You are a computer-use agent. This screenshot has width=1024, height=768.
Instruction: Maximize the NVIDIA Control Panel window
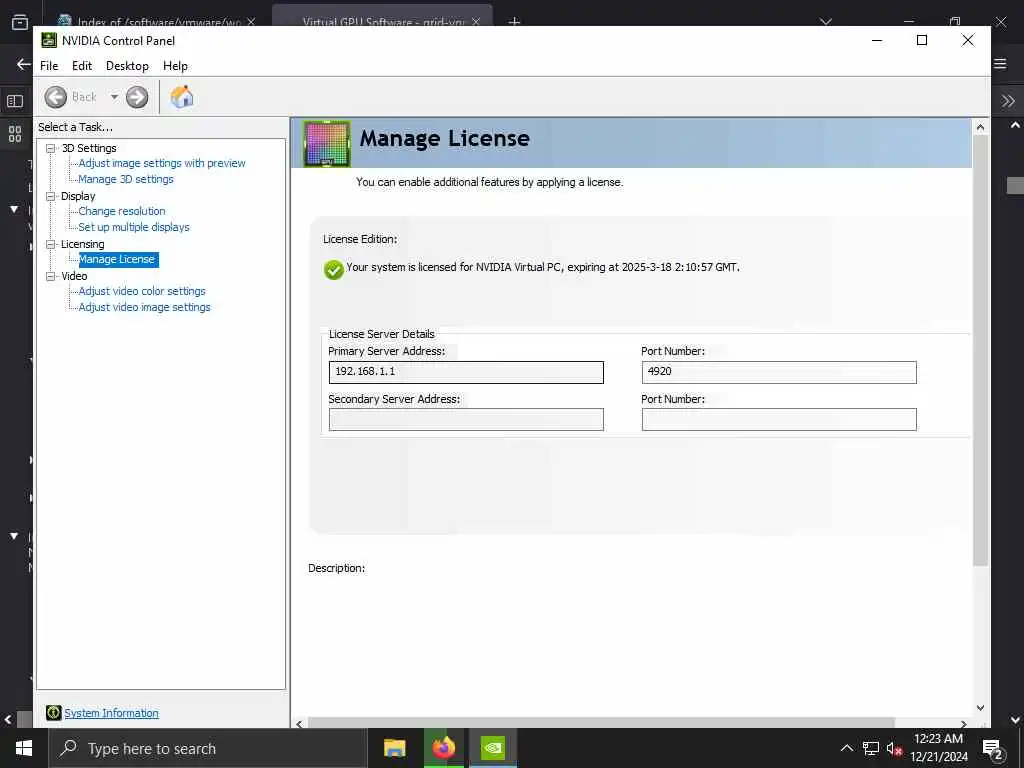(922, 40)
